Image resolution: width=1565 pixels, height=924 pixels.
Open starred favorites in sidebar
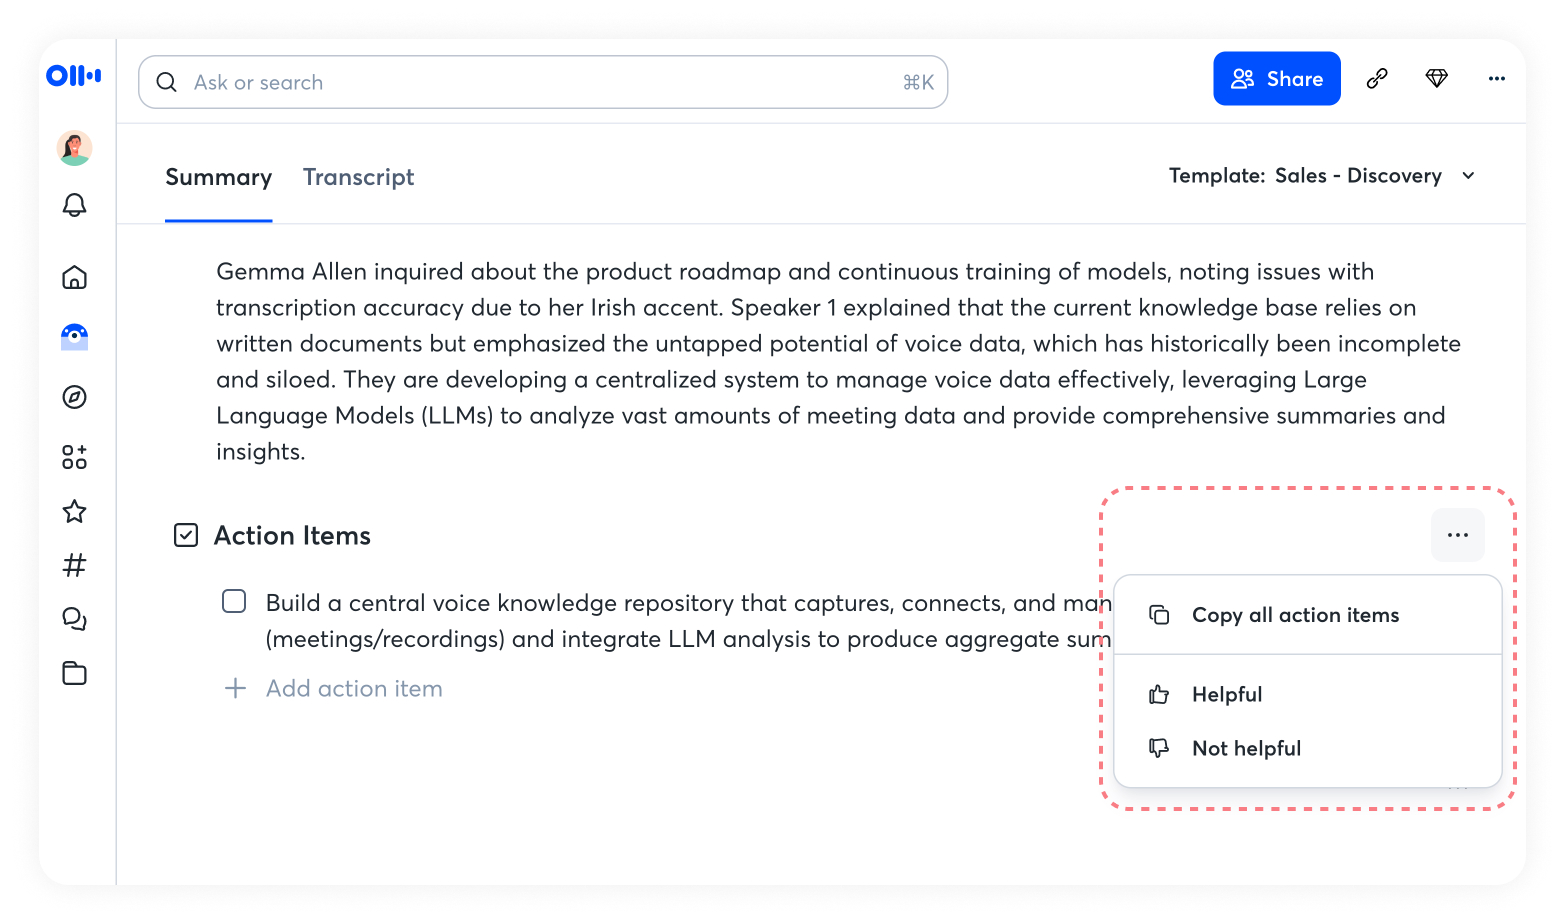pos(74,512)
